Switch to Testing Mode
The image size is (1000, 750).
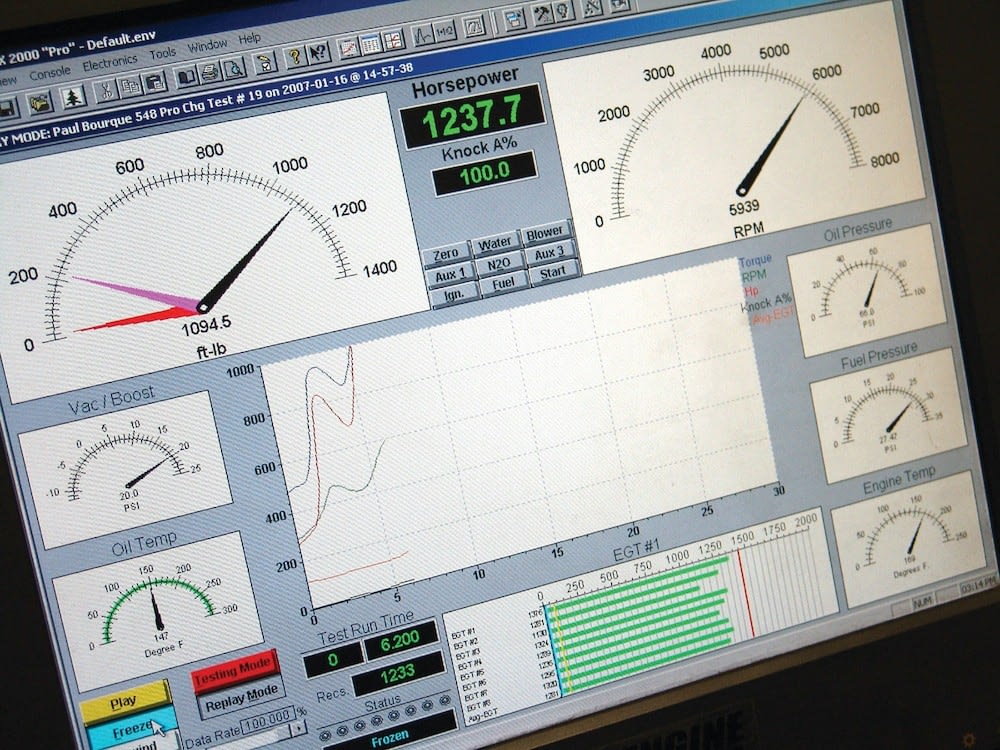coord(233,670)
